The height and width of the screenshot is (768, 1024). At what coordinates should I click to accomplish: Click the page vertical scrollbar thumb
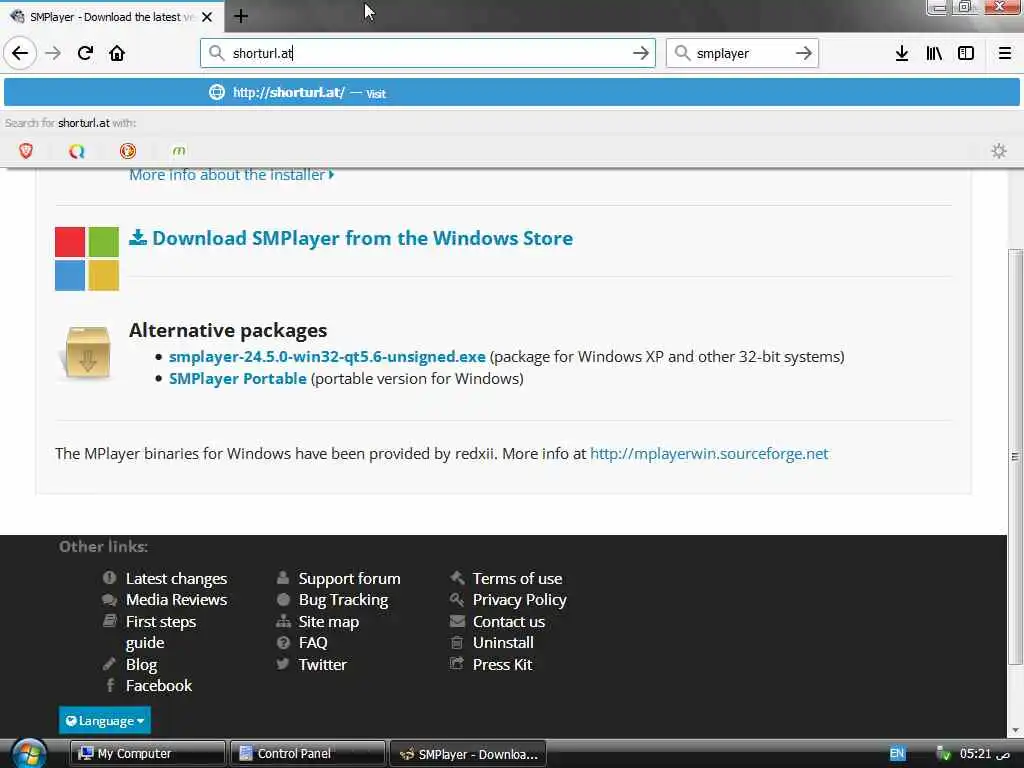tap(1014, 457)
